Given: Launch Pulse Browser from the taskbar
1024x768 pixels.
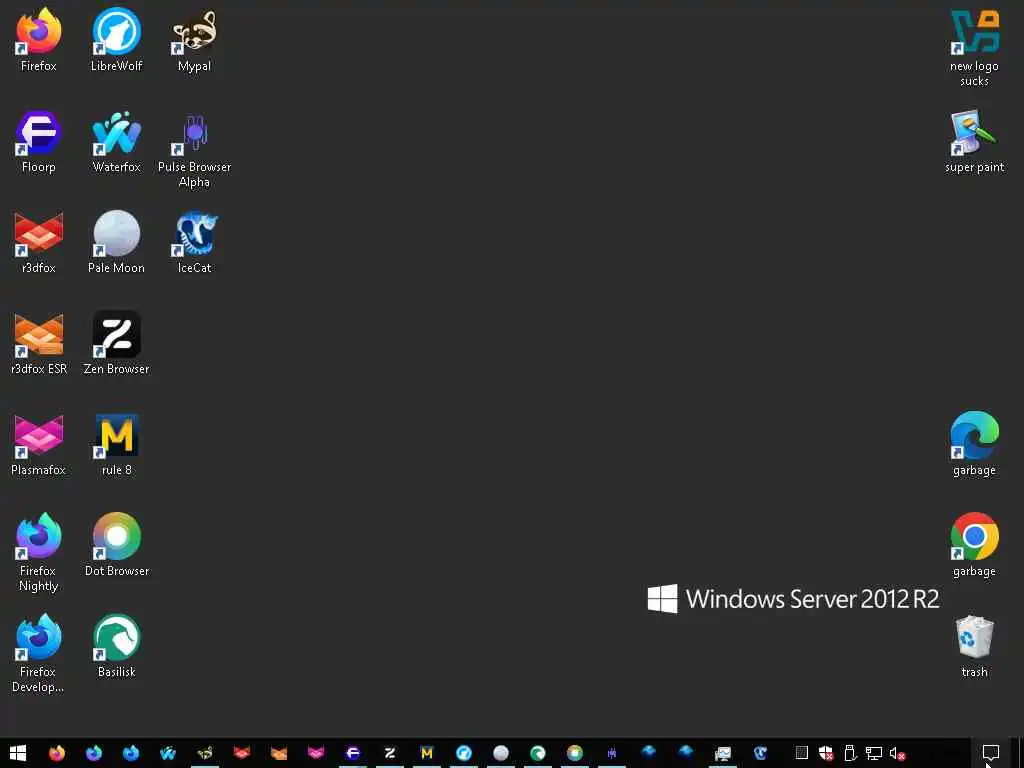Looking at the screenshot, I should point(612,753).
